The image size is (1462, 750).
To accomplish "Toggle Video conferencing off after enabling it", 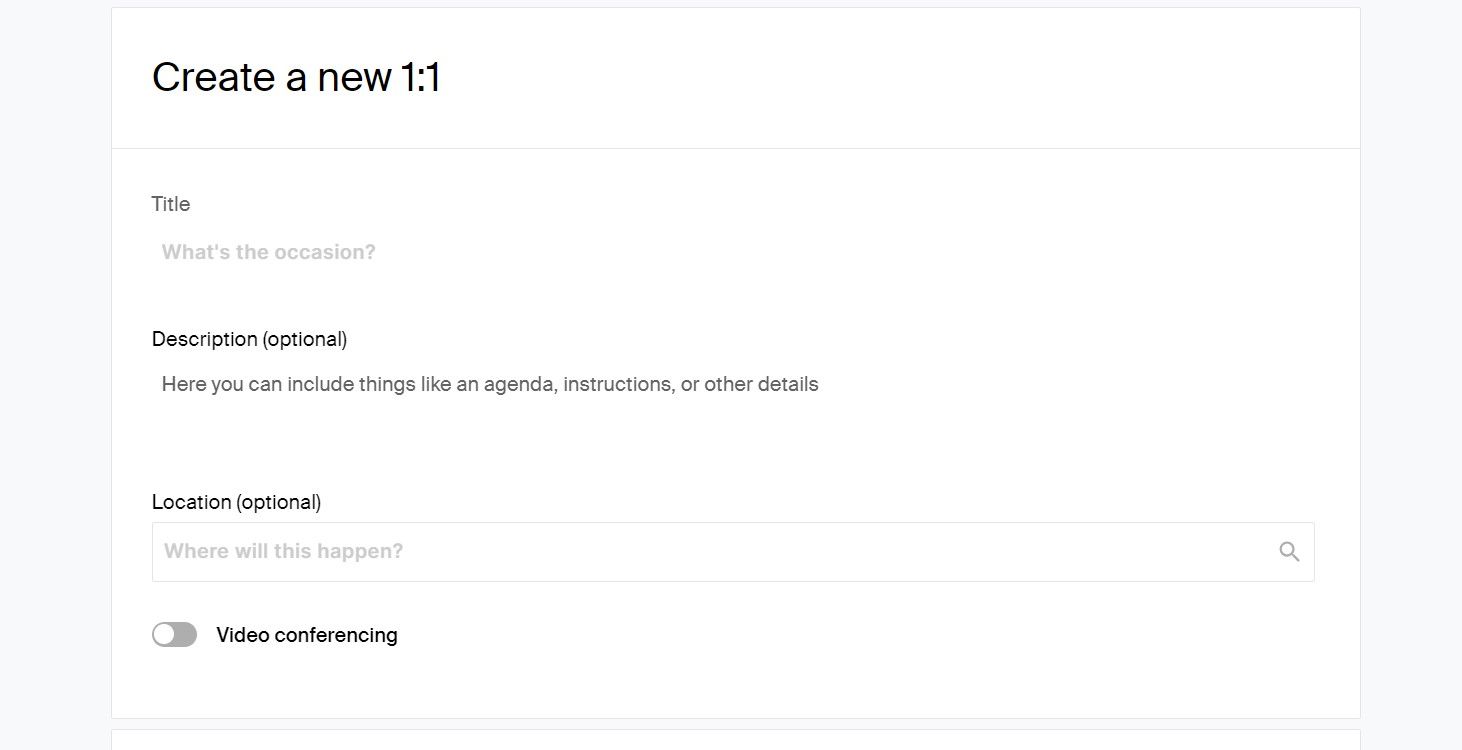I will [174, 634].
